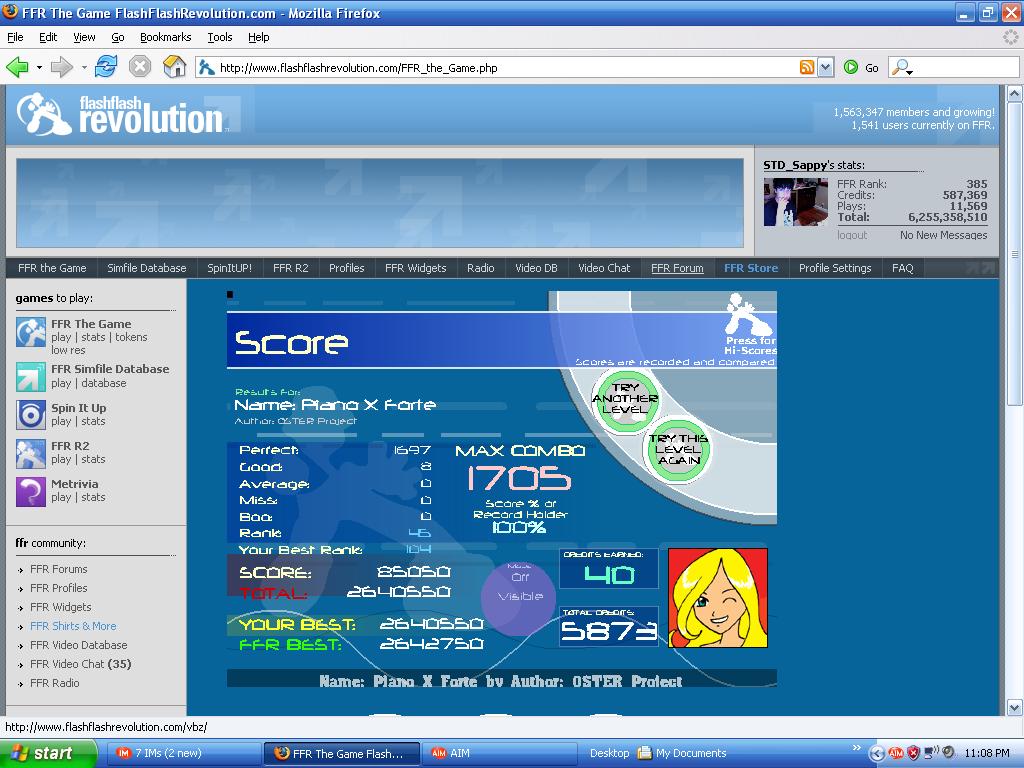Reload the page with the refresh icon
1024x768 pixels.
pyautogui.click(x=106, y=67)
